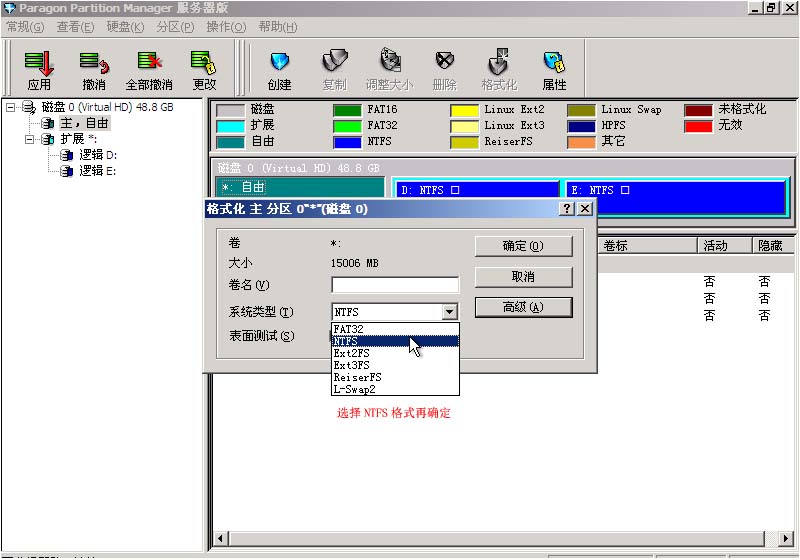Click the 无效 red legend swatch
The image size is (800, 560).
point(698,126)
